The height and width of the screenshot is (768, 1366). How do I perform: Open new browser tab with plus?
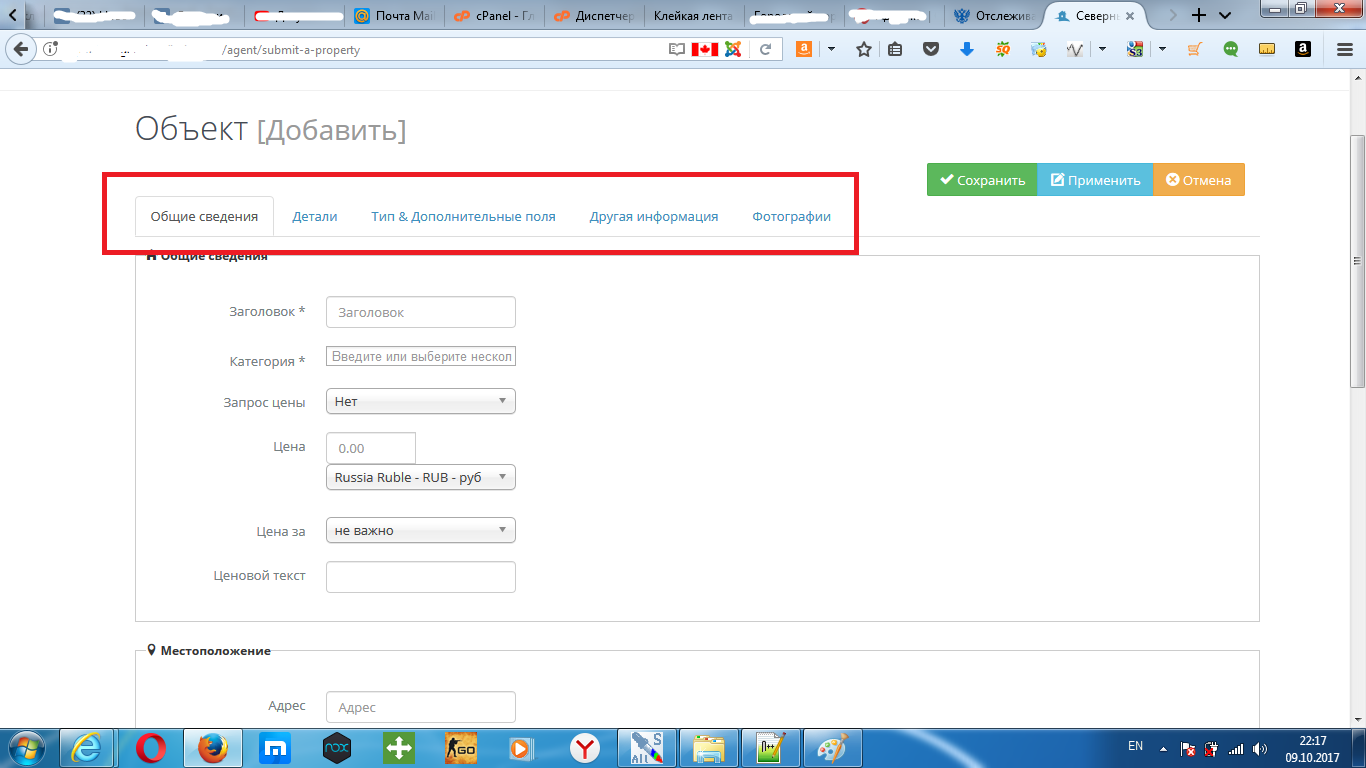[1199, 15]
